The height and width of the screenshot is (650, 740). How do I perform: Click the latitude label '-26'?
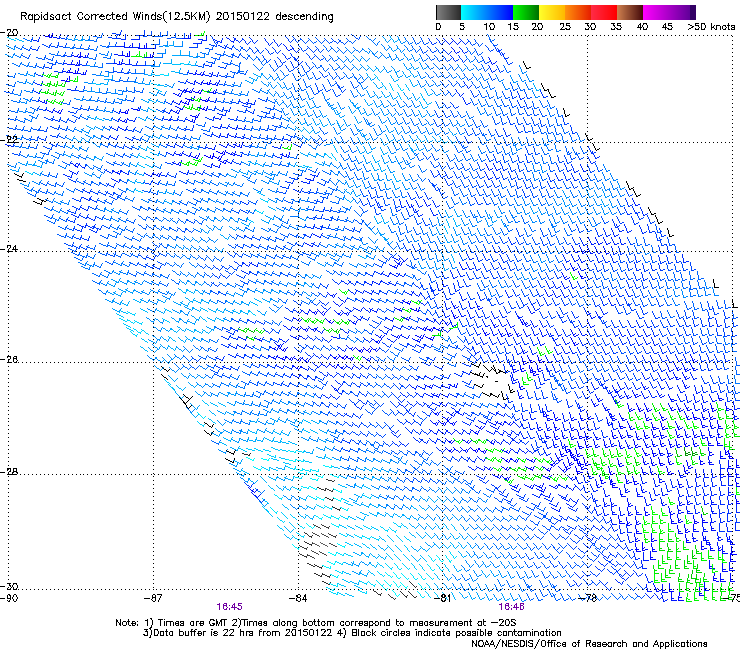pos(9,360)
